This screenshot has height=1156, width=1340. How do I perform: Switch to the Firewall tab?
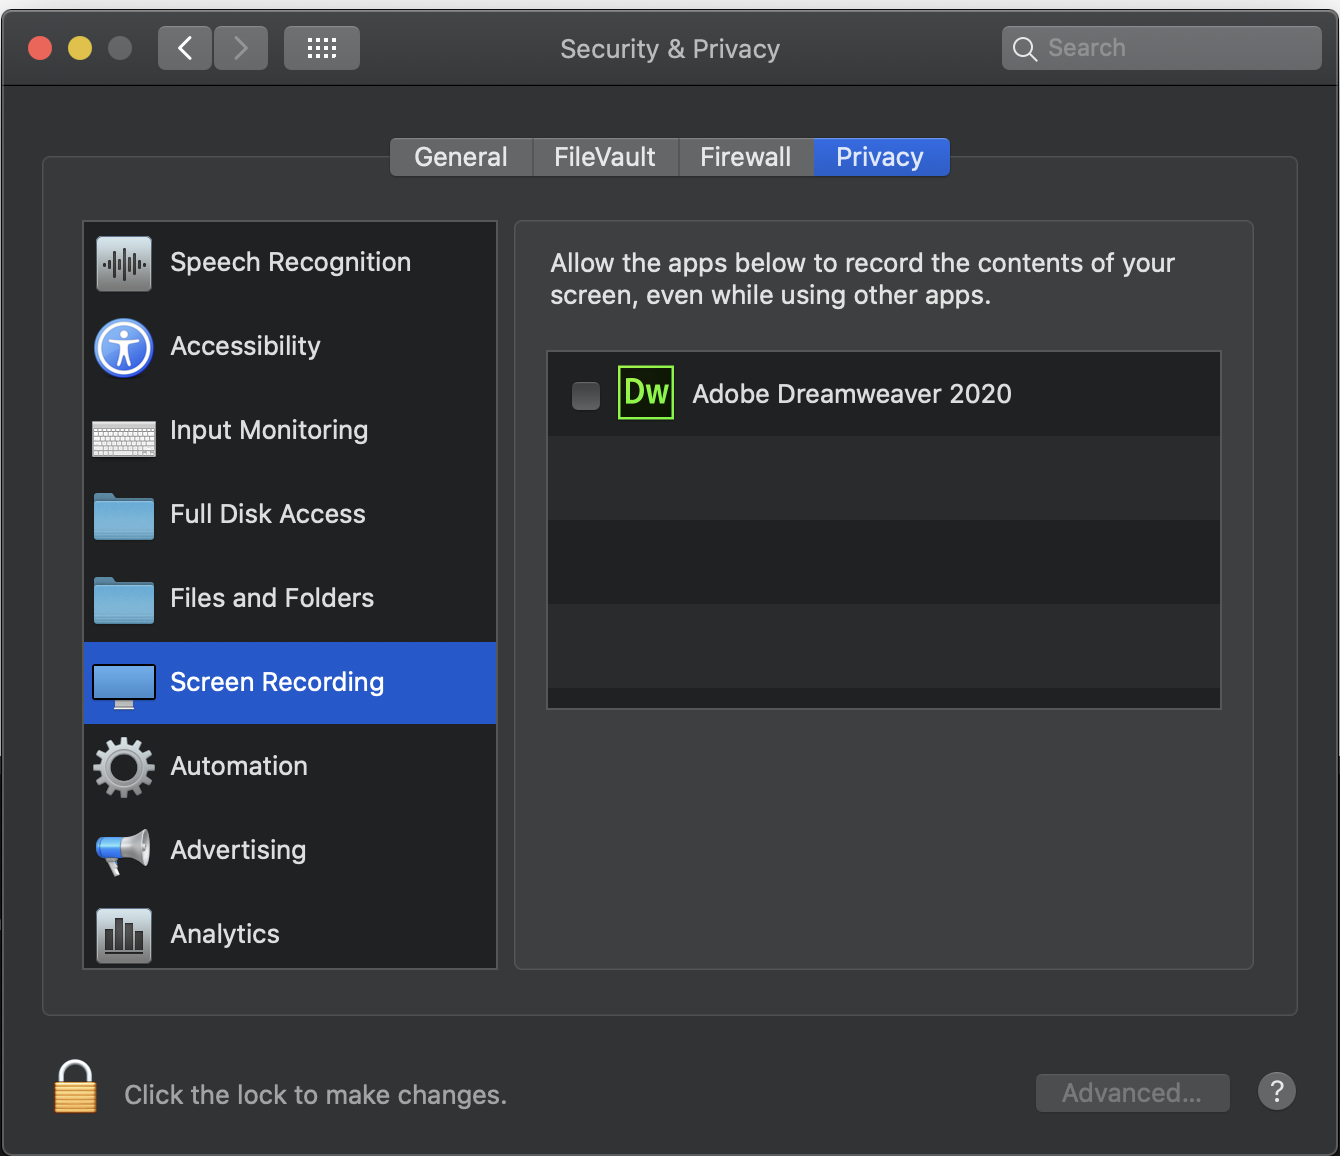tap(745, 157)
